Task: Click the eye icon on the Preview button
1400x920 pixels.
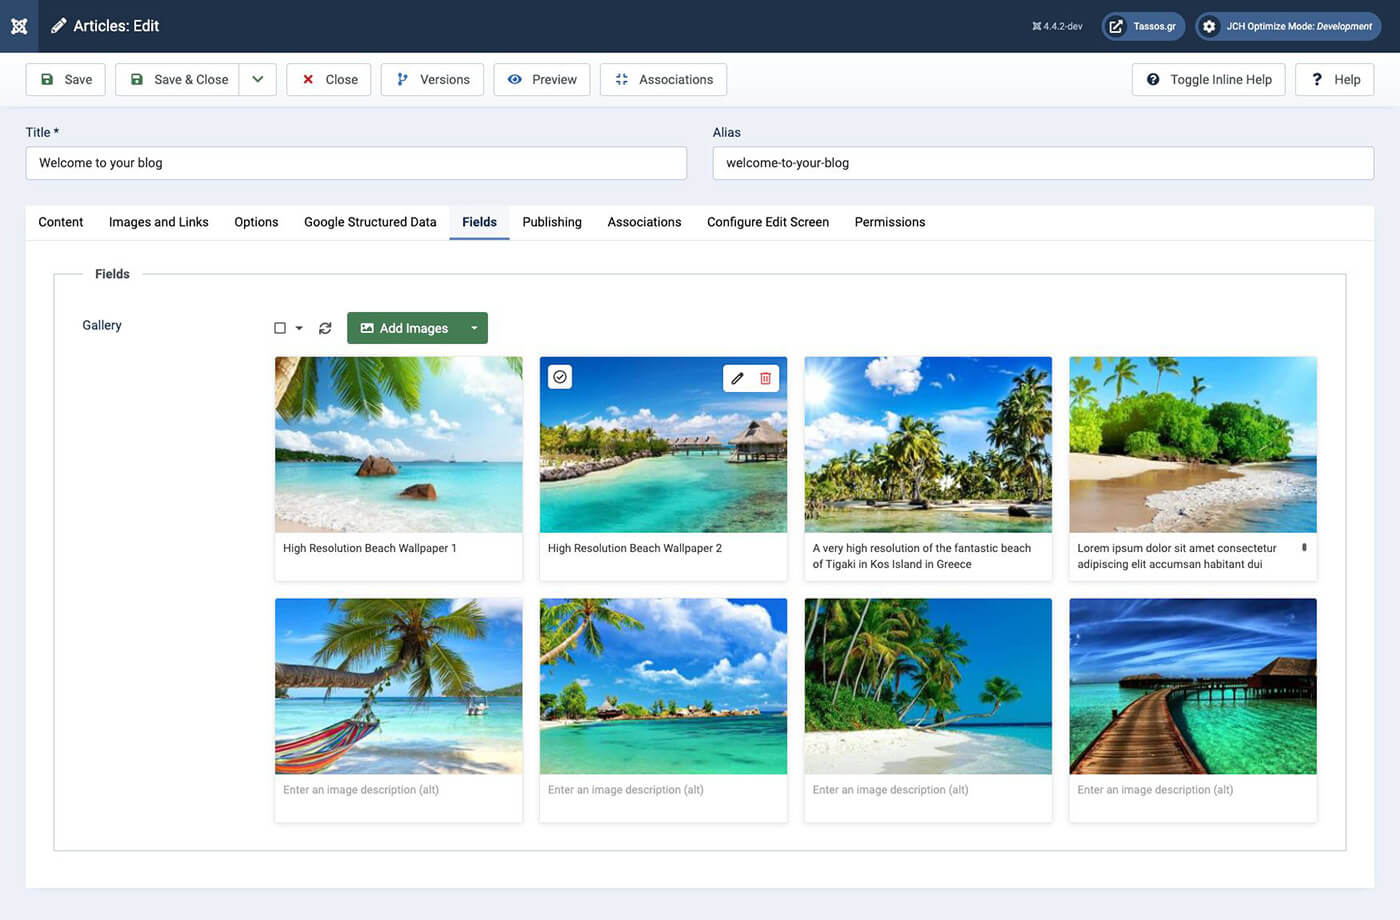Action: click(x=515, y=79)
